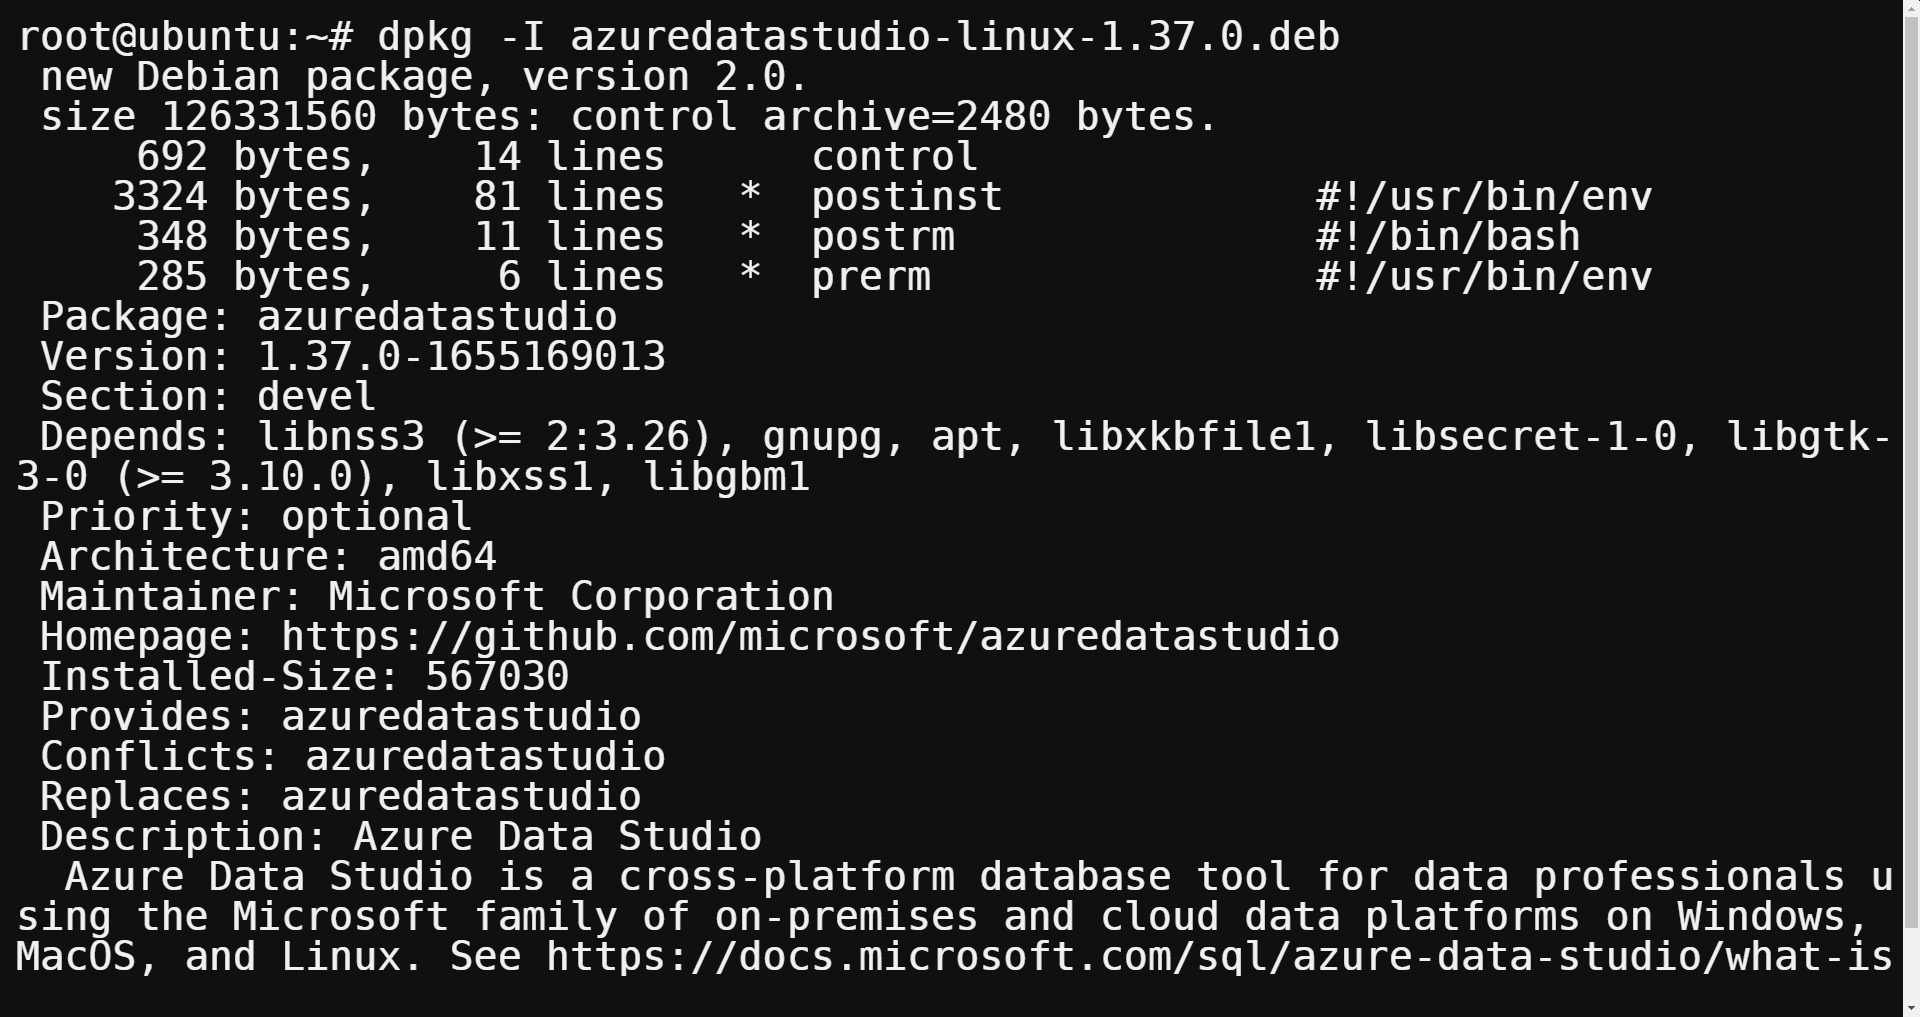Click the Maintainer Microsoft Corporation text
Viewport: 1920px width, 1017px height.
[x=581, y=597]
